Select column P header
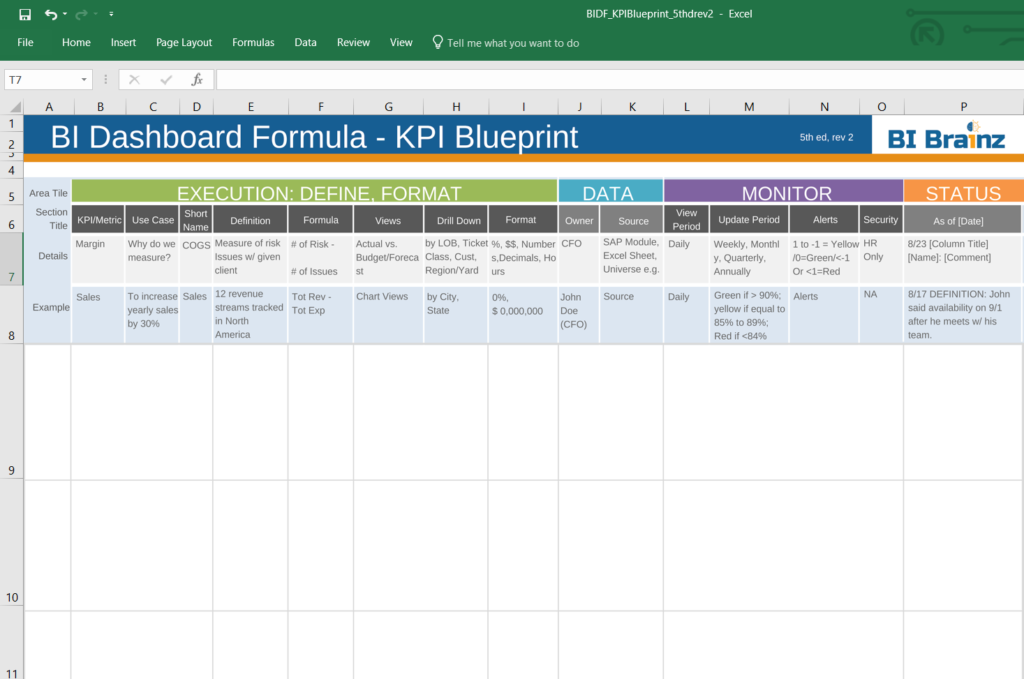1024x679 pixels. tap(963, 106)
